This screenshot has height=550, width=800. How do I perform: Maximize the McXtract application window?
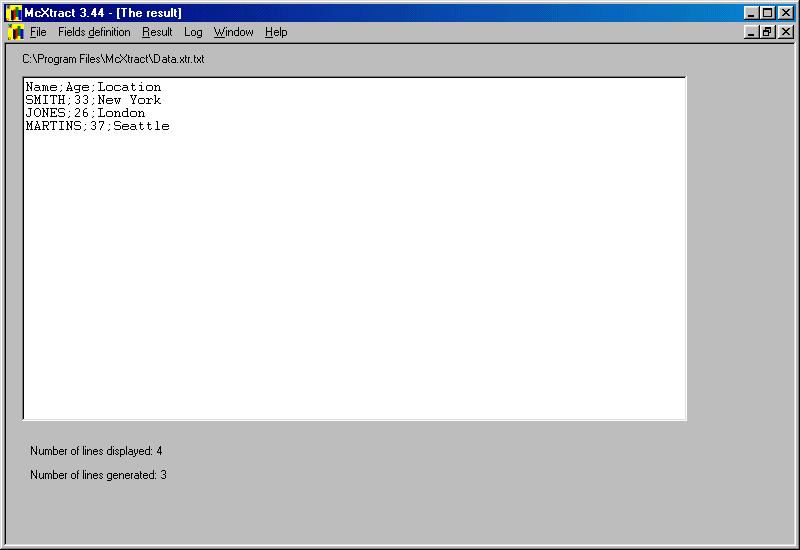point(767,13)
